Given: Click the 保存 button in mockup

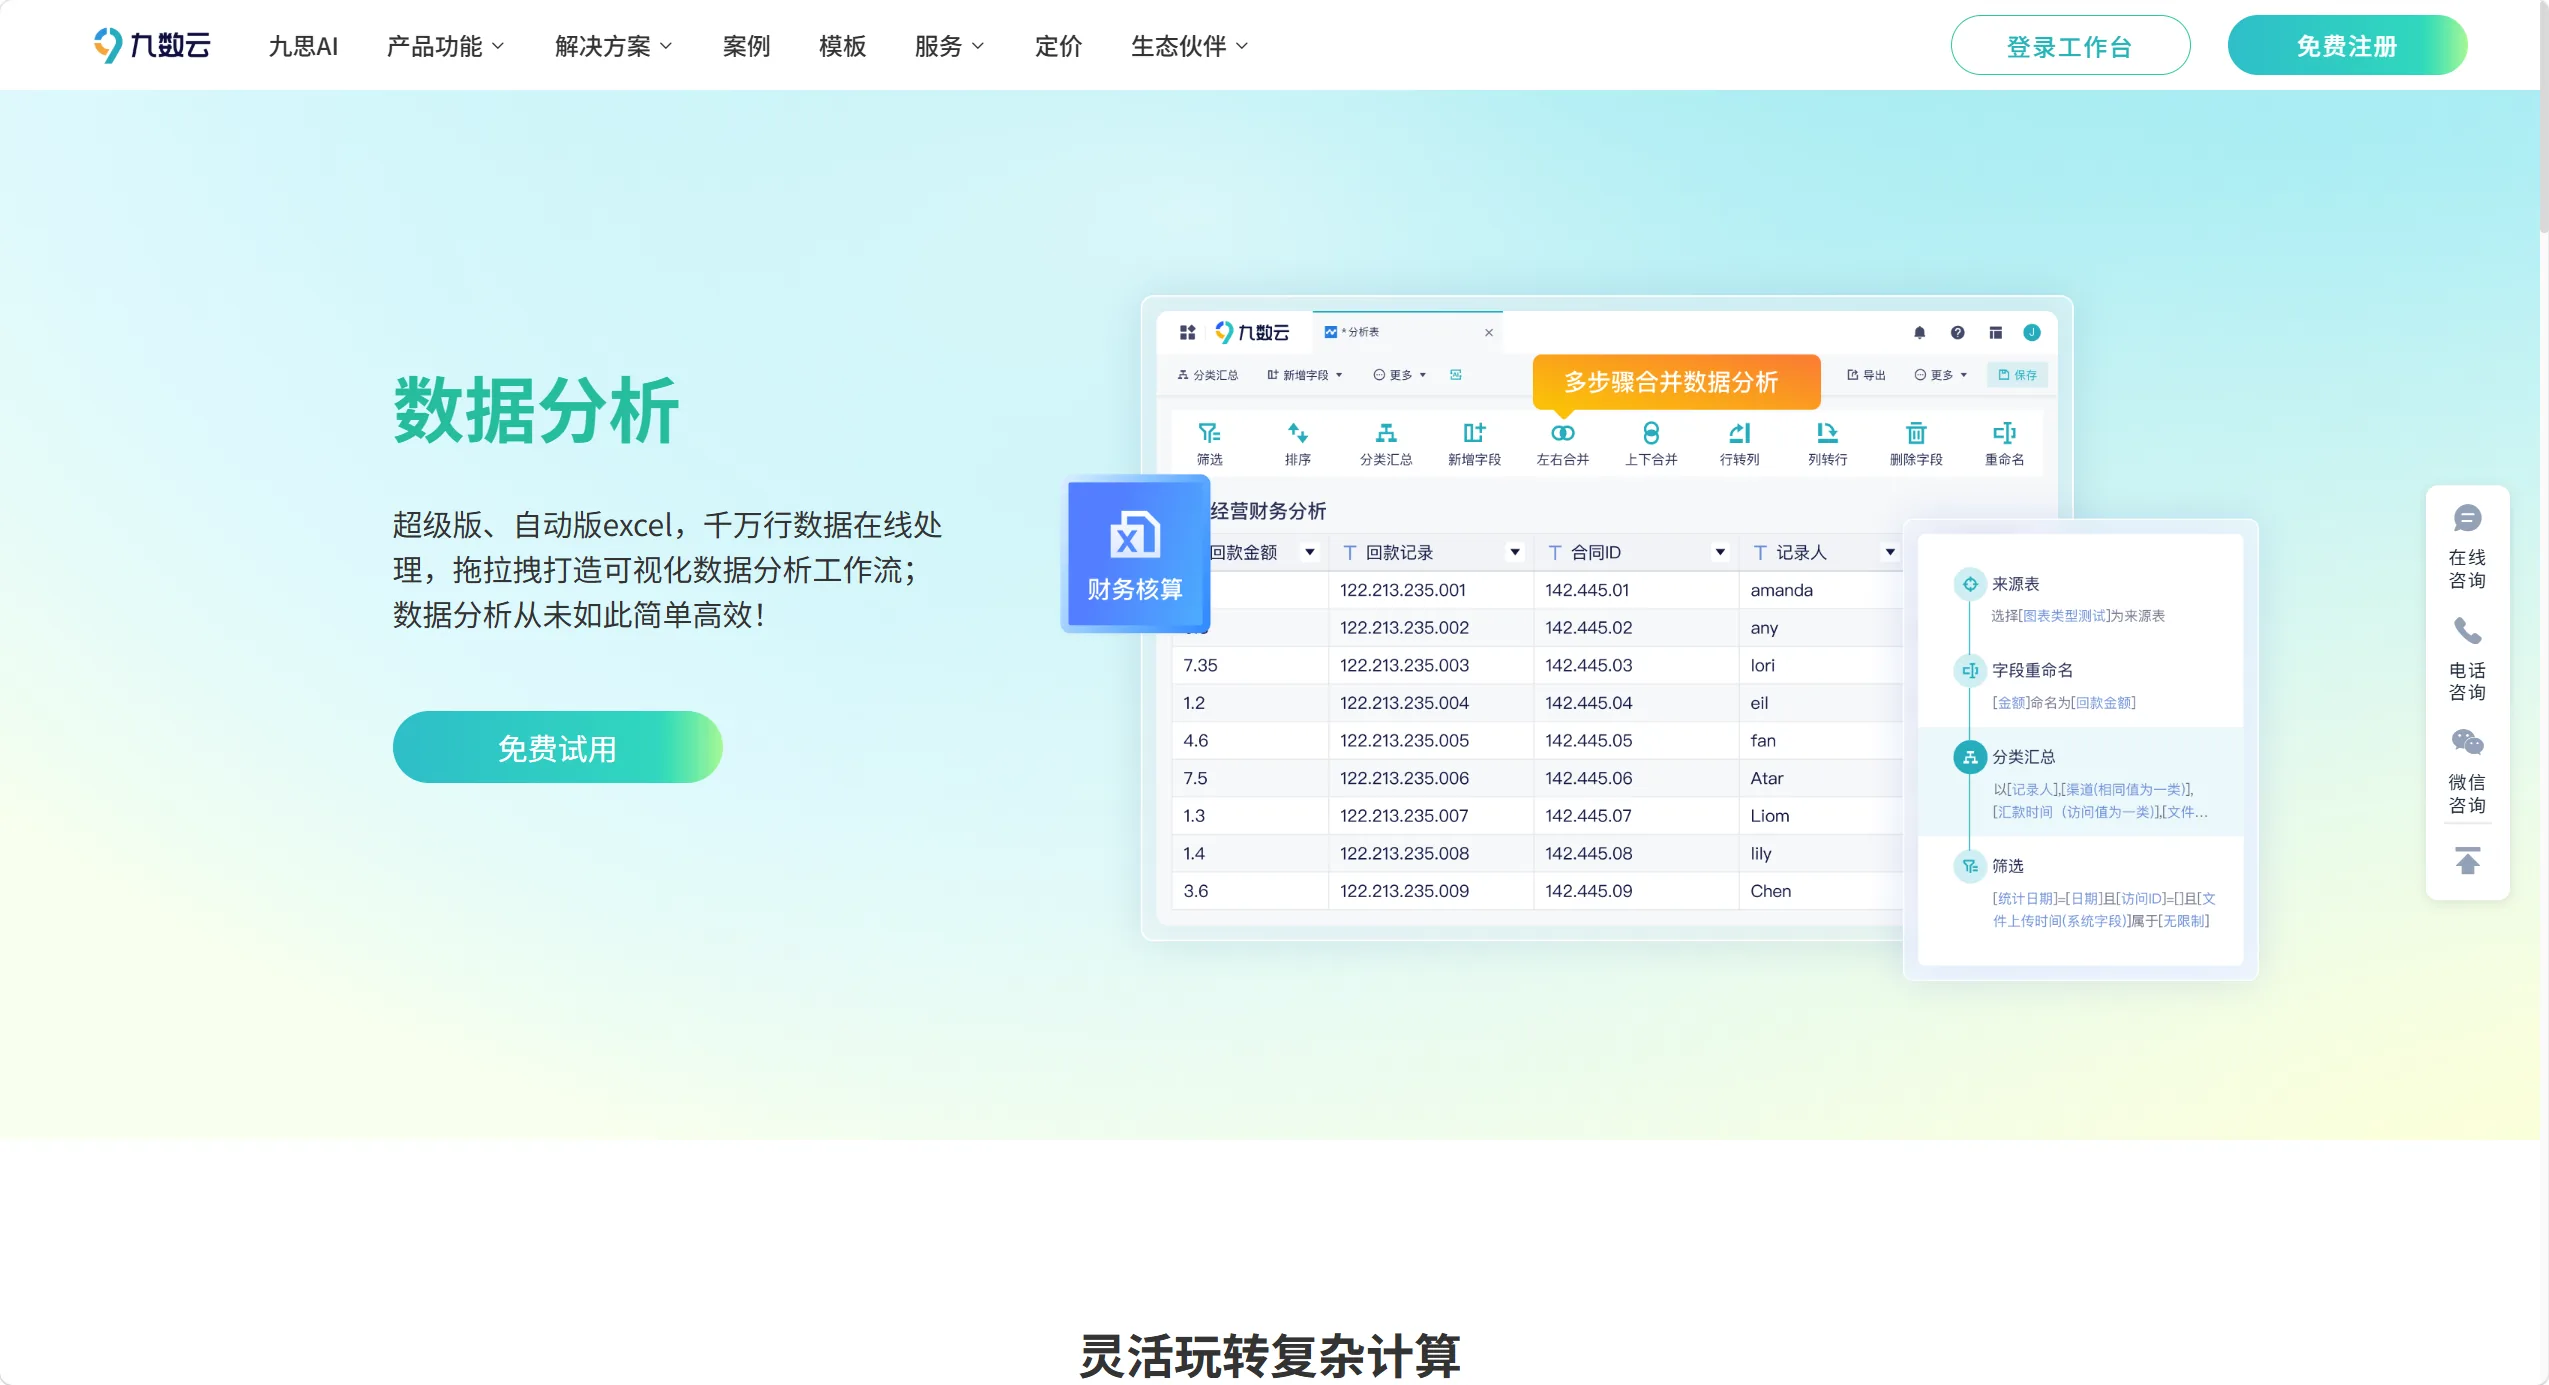Looking at the screenshot, I should tap(2018, 375).
